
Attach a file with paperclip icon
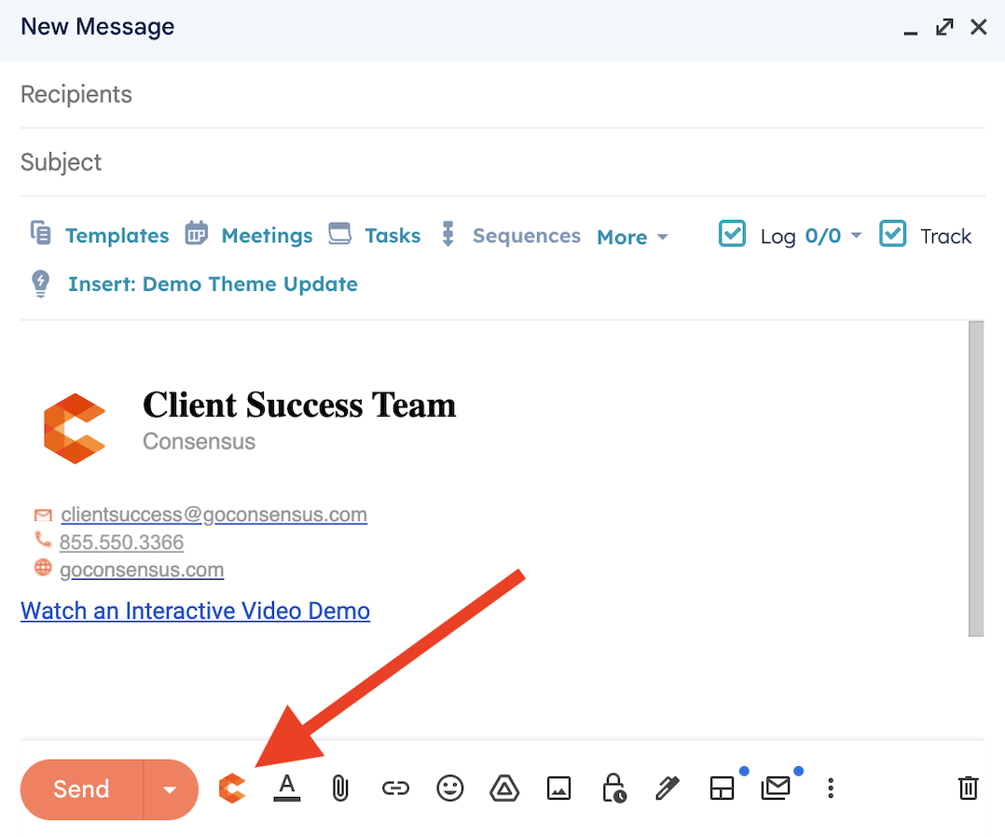(340, 789)
